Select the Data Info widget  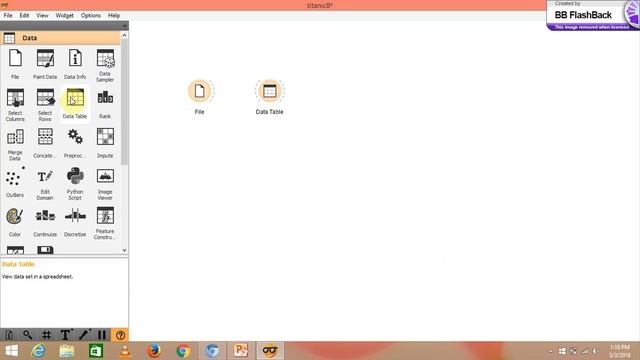[x=75, y=63]
